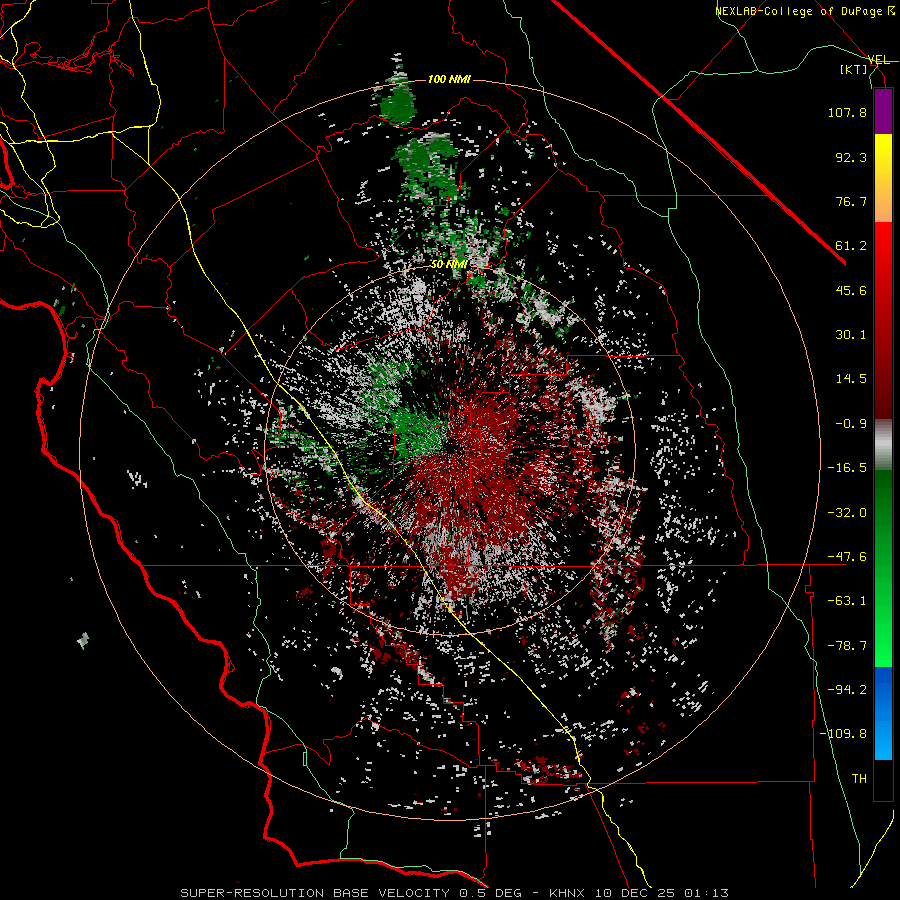900x900 pixels.
Task: Click the VEL legend title
Action: 878,60
